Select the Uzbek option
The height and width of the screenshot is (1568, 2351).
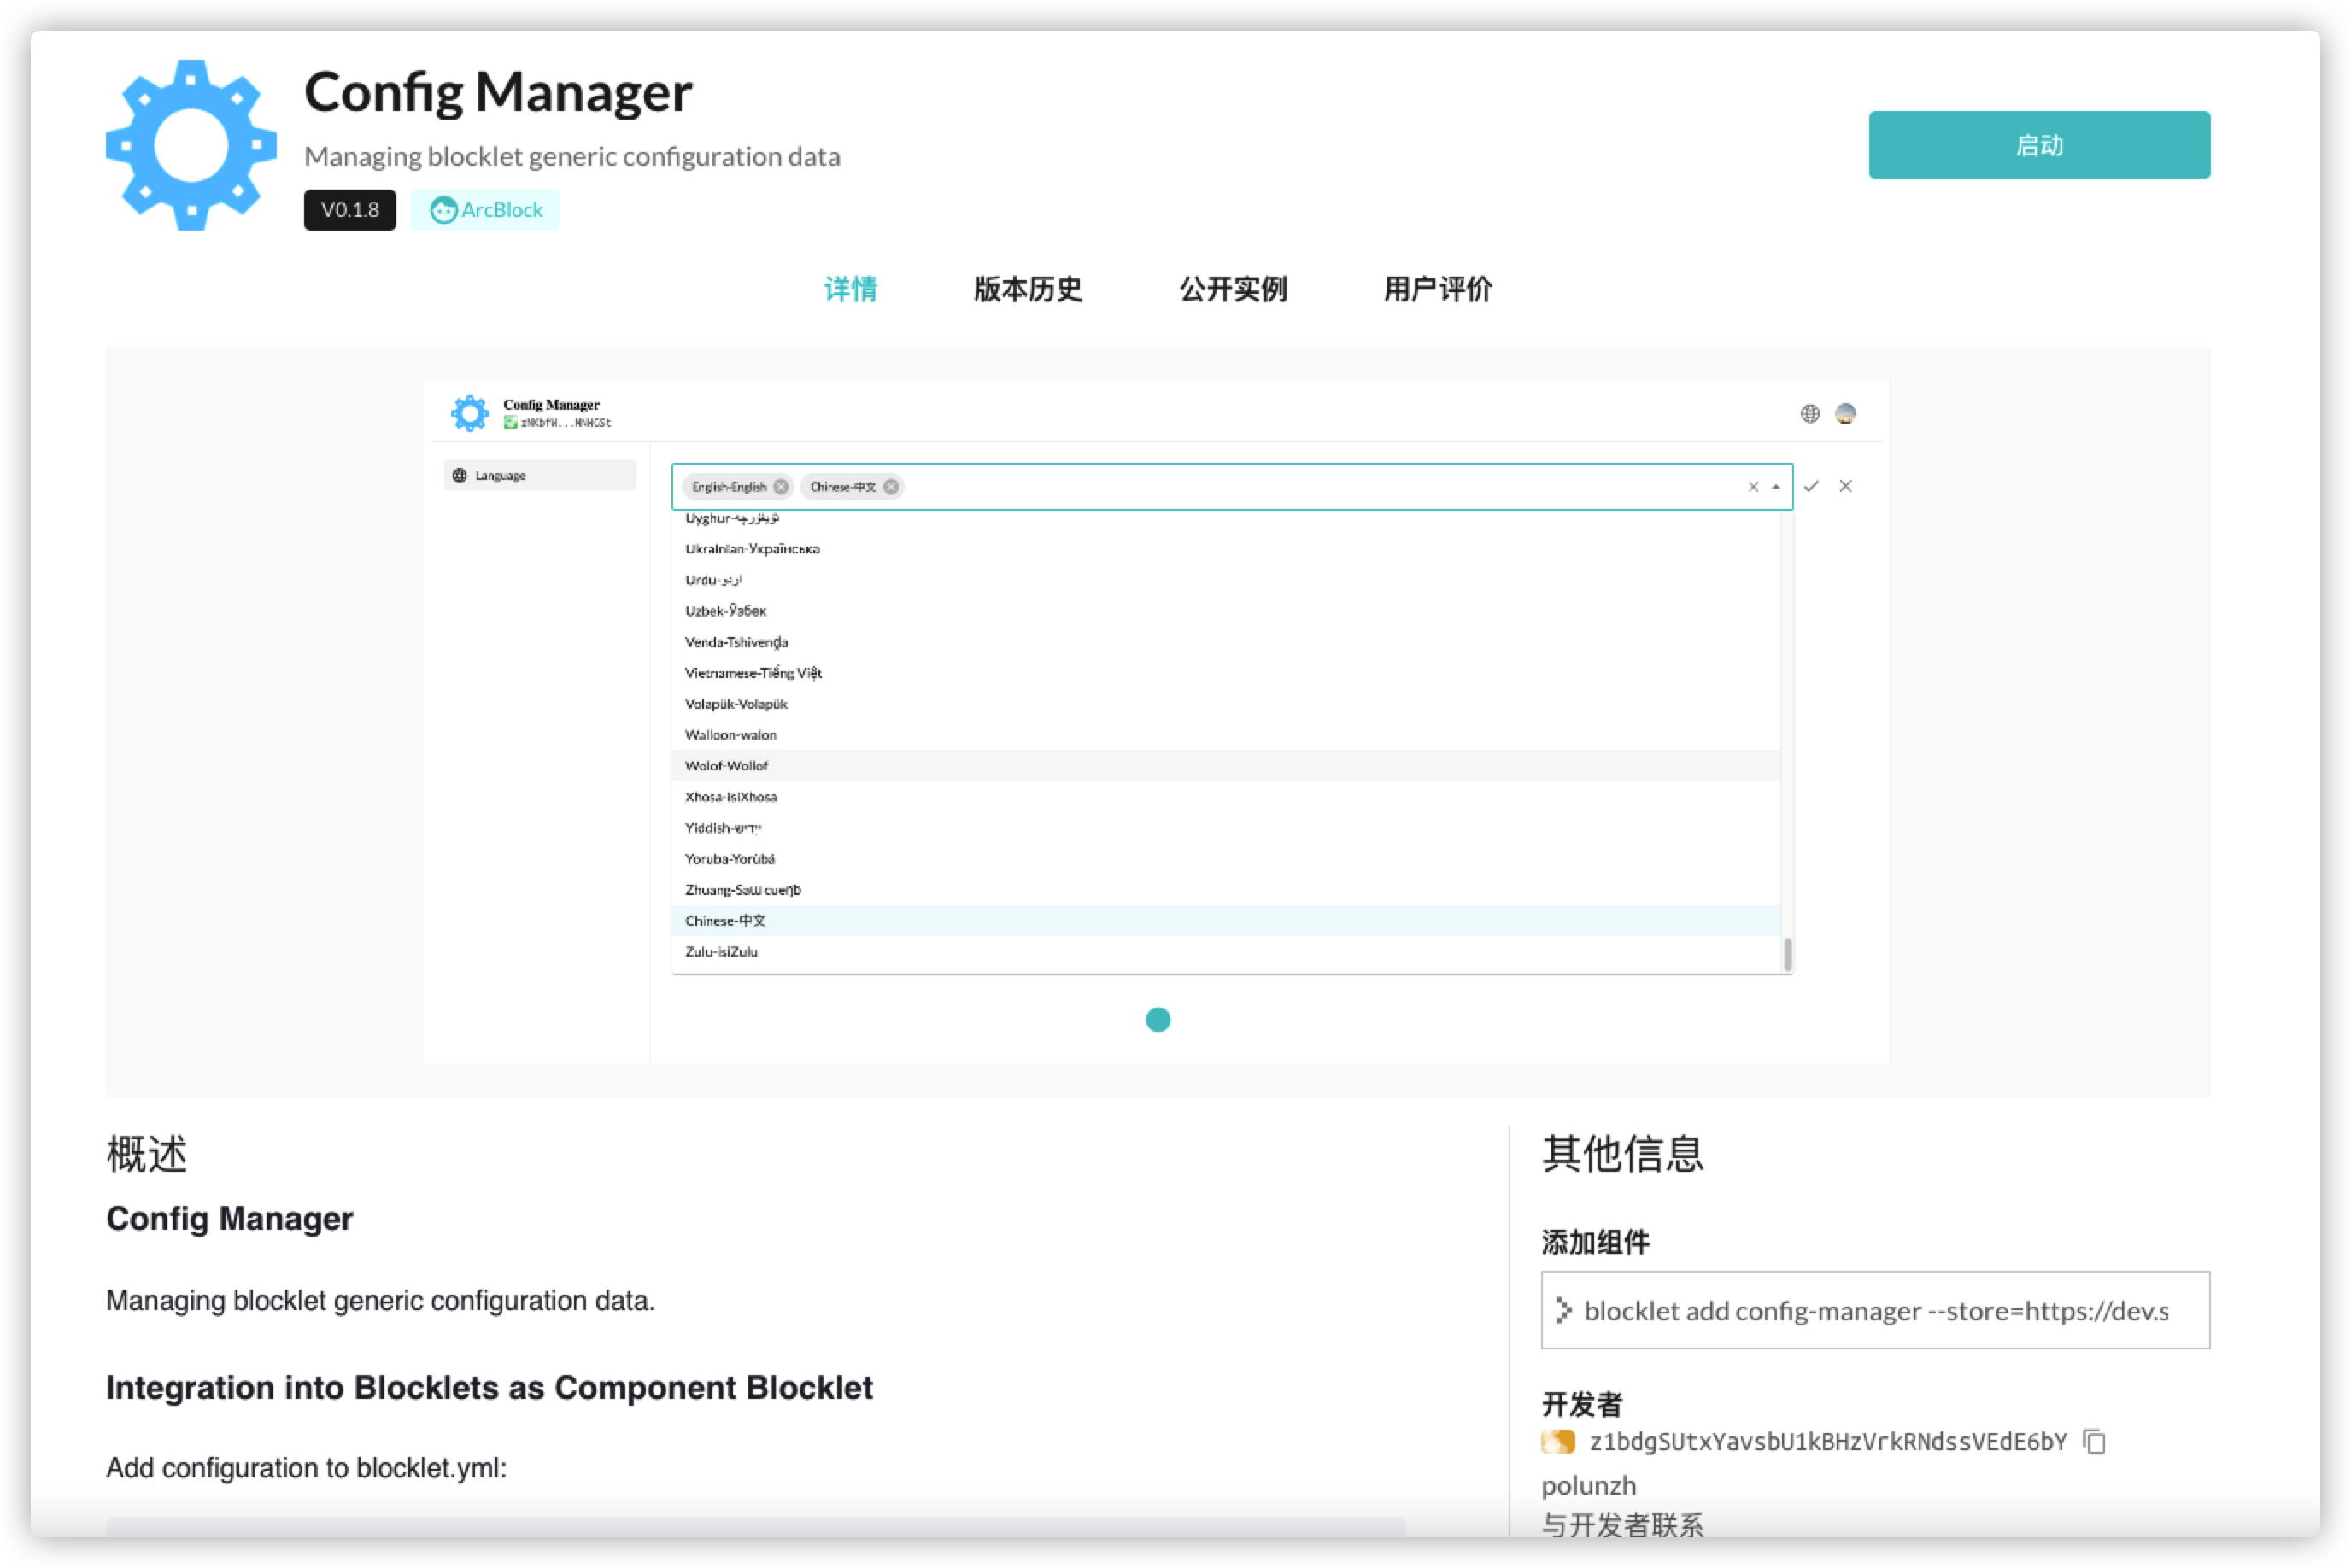coord(1226,611)
